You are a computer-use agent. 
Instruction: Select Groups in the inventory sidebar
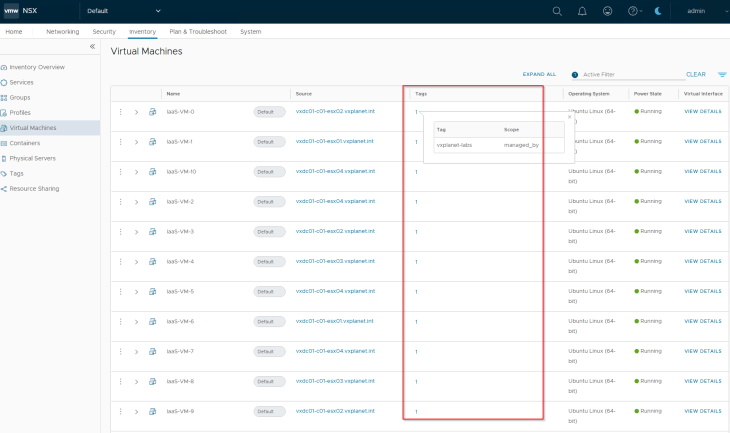(x=20, y=97)
